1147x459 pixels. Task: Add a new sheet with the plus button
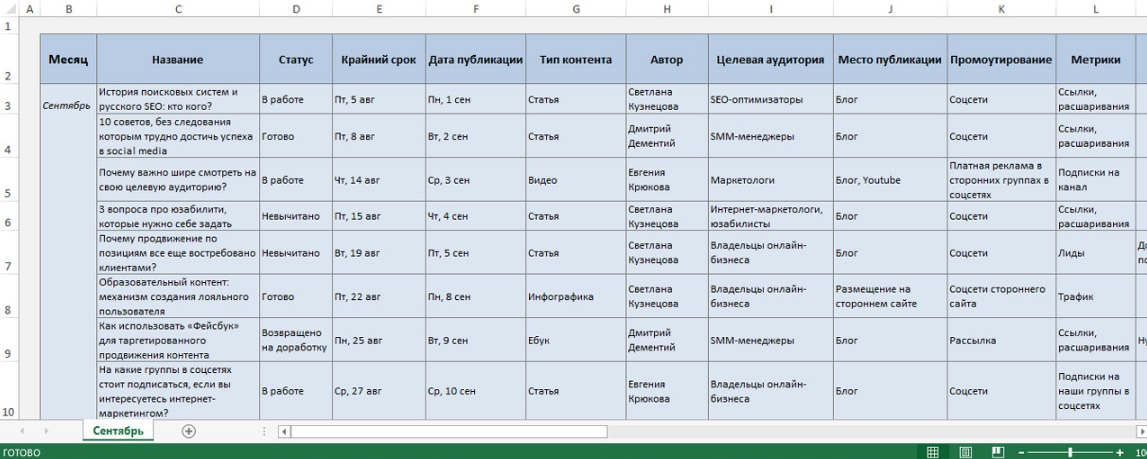[x=187, y=431]
